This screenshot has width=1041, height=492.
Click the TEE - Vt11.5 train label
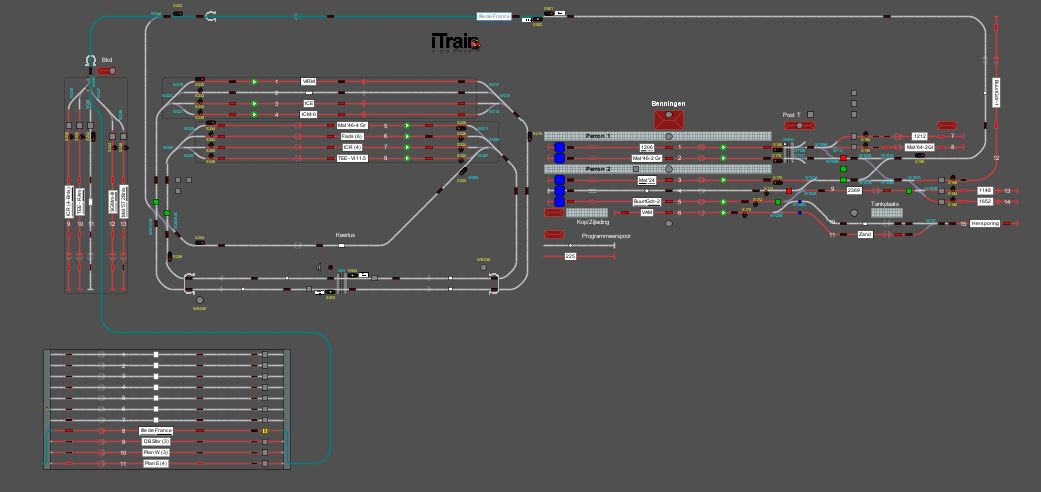click(x=352, y=158)
